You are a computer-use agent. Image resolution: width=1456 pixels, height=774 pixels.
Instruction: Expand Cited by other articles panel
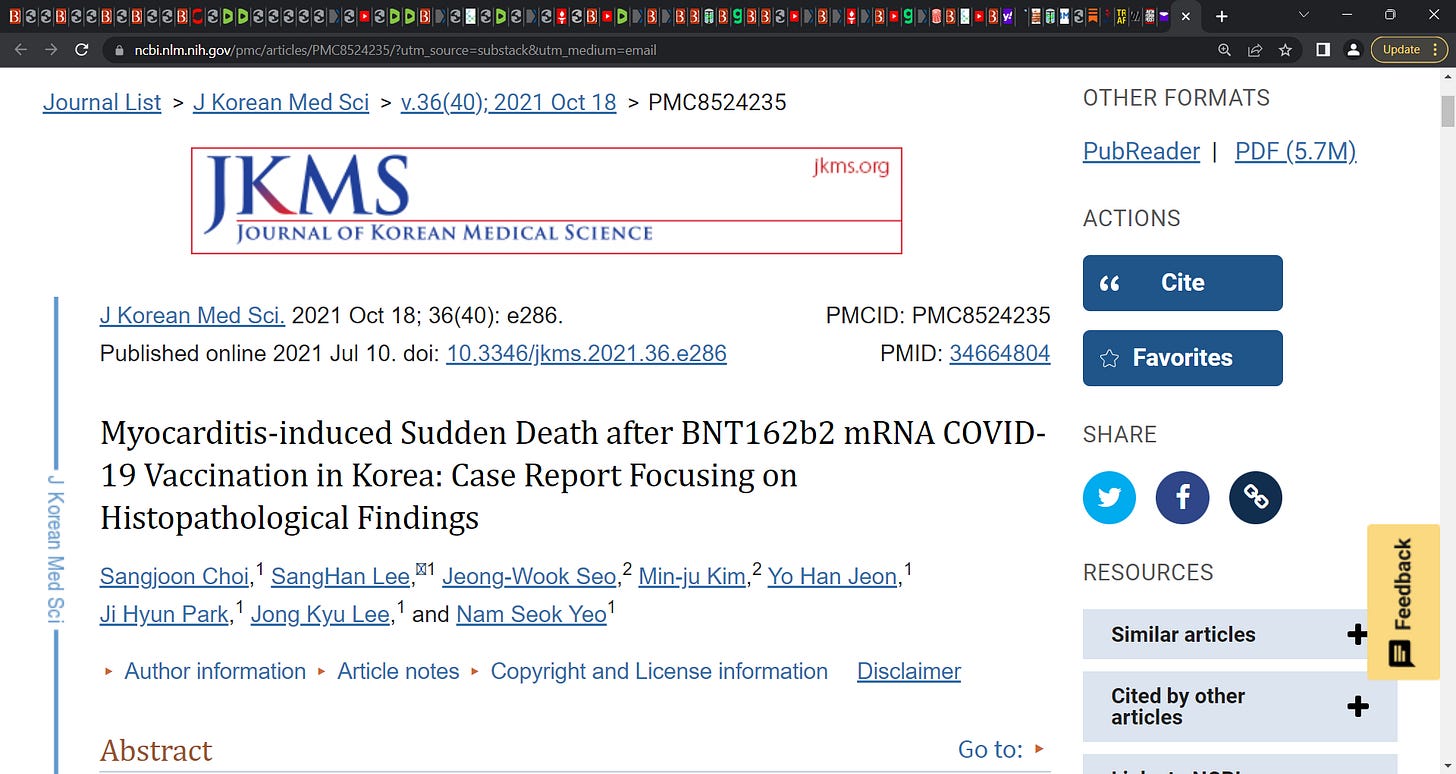pyautogui.click(x=1239, y=706)
